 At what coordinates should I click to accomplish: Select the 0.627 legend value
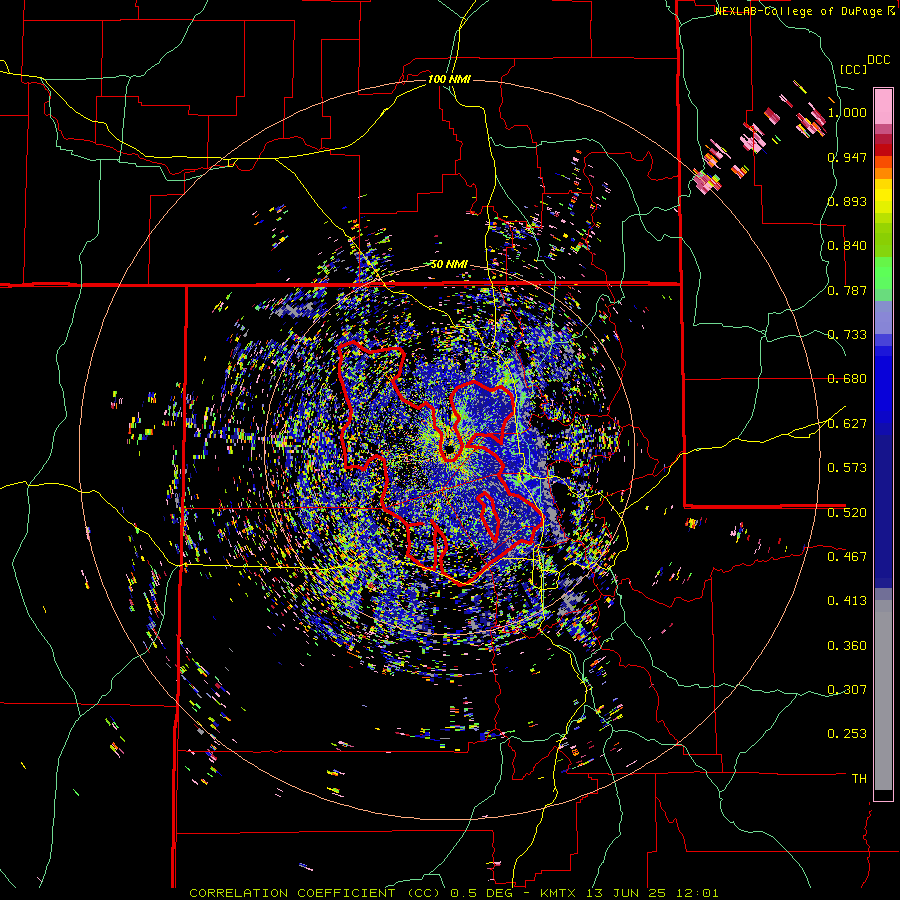pos(847,424)
